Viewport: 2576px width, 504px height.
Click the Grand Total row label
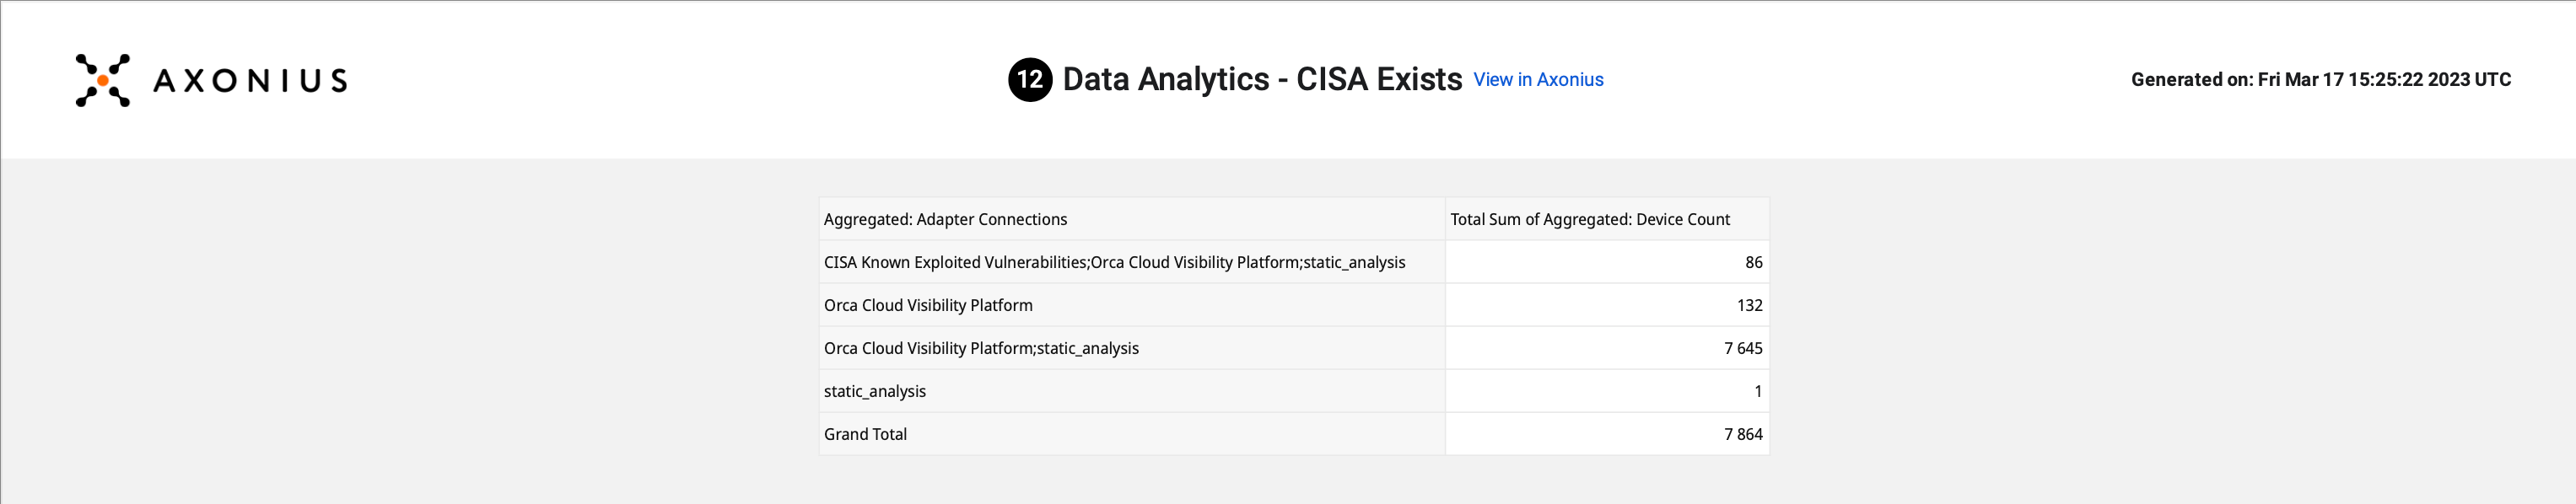coord(865,434)
